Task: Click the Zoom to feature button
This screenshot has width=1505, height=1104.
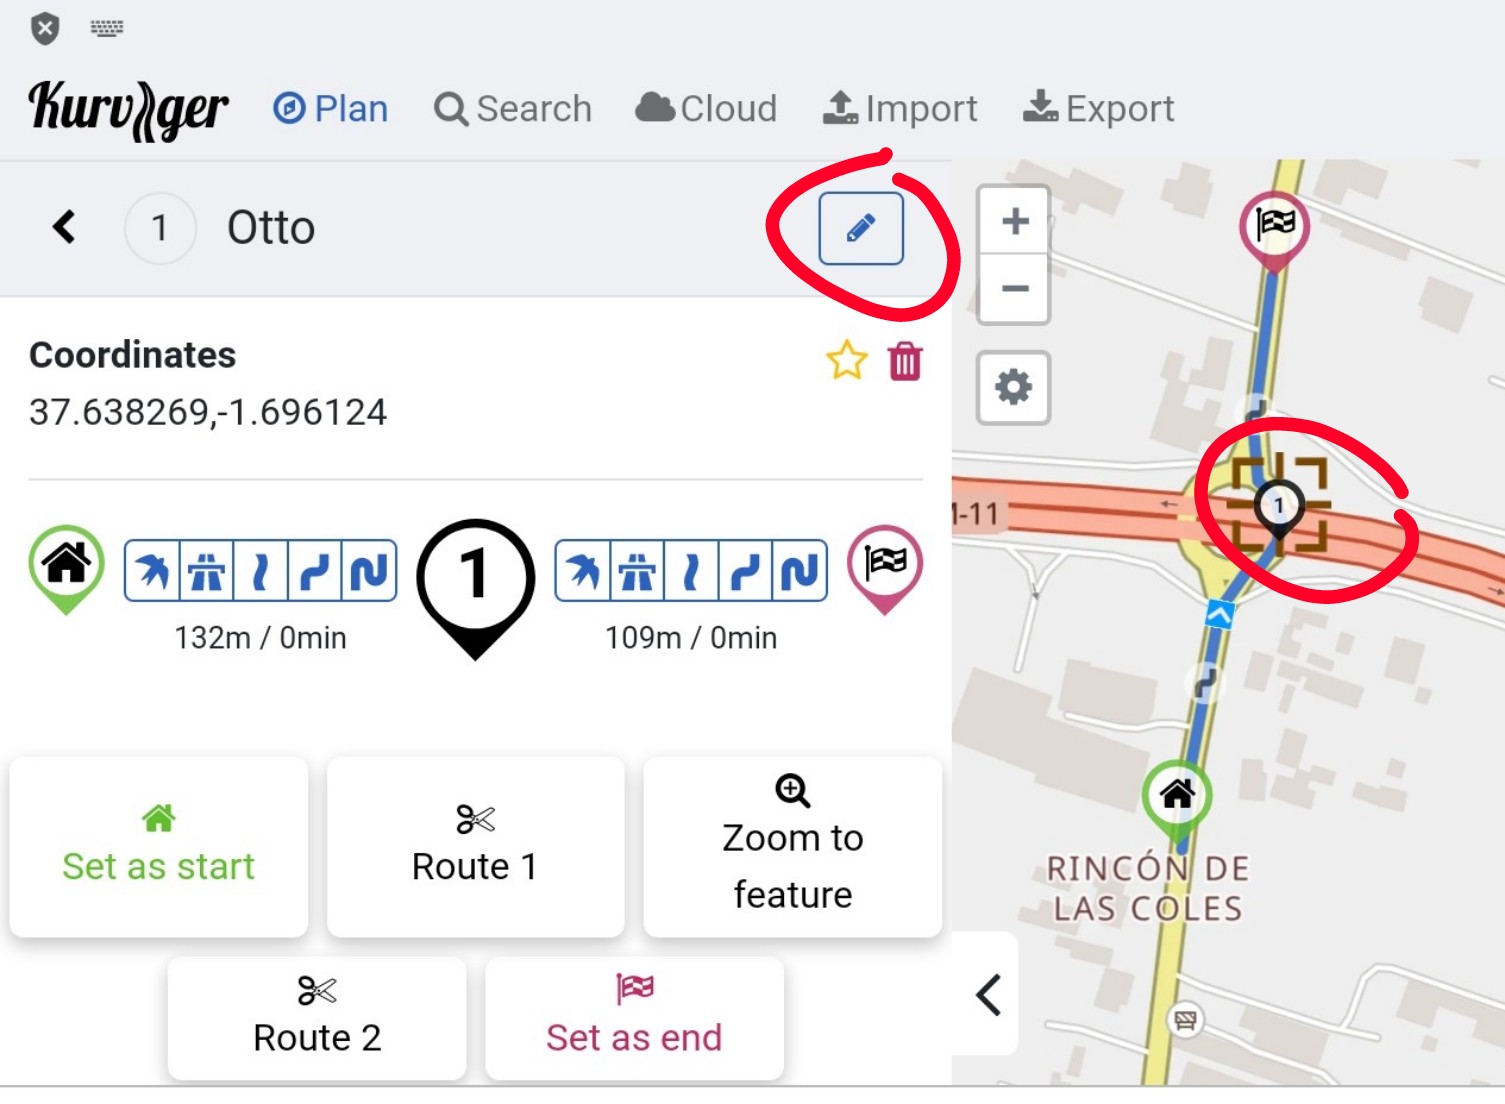Action: 792,846
